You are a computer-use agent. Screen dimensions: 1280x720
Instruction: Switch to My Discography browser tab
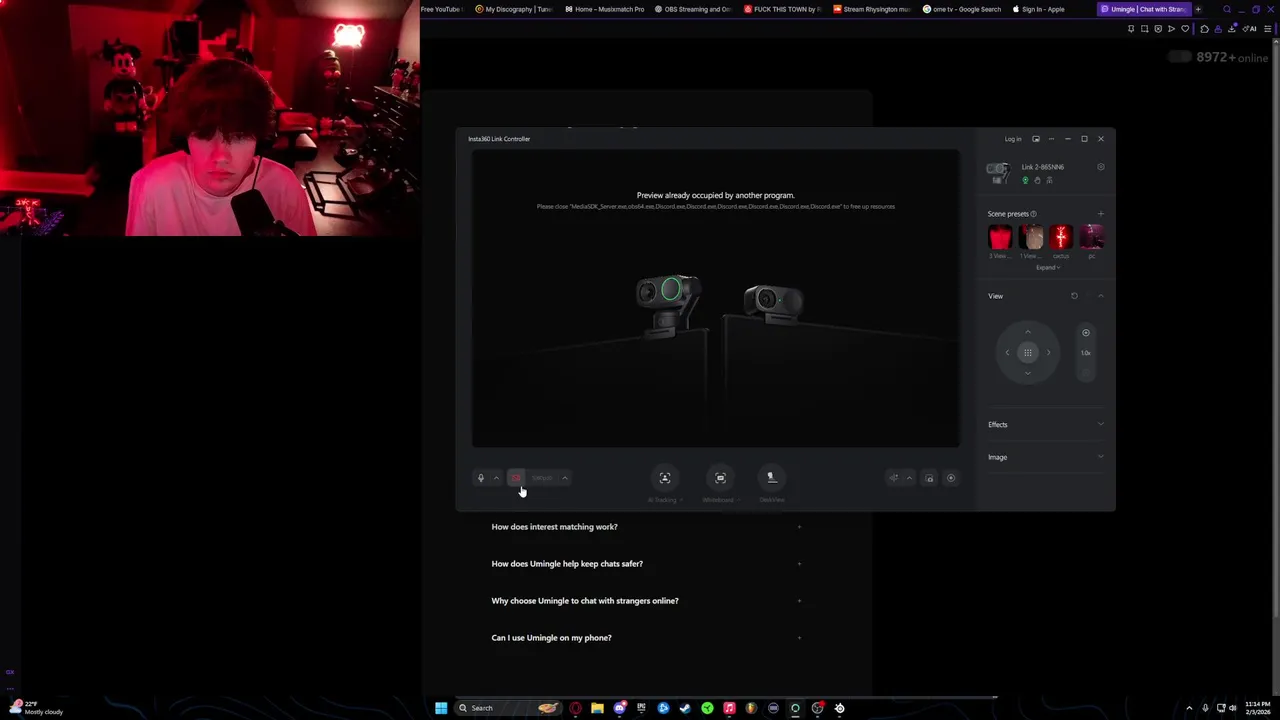513,9
